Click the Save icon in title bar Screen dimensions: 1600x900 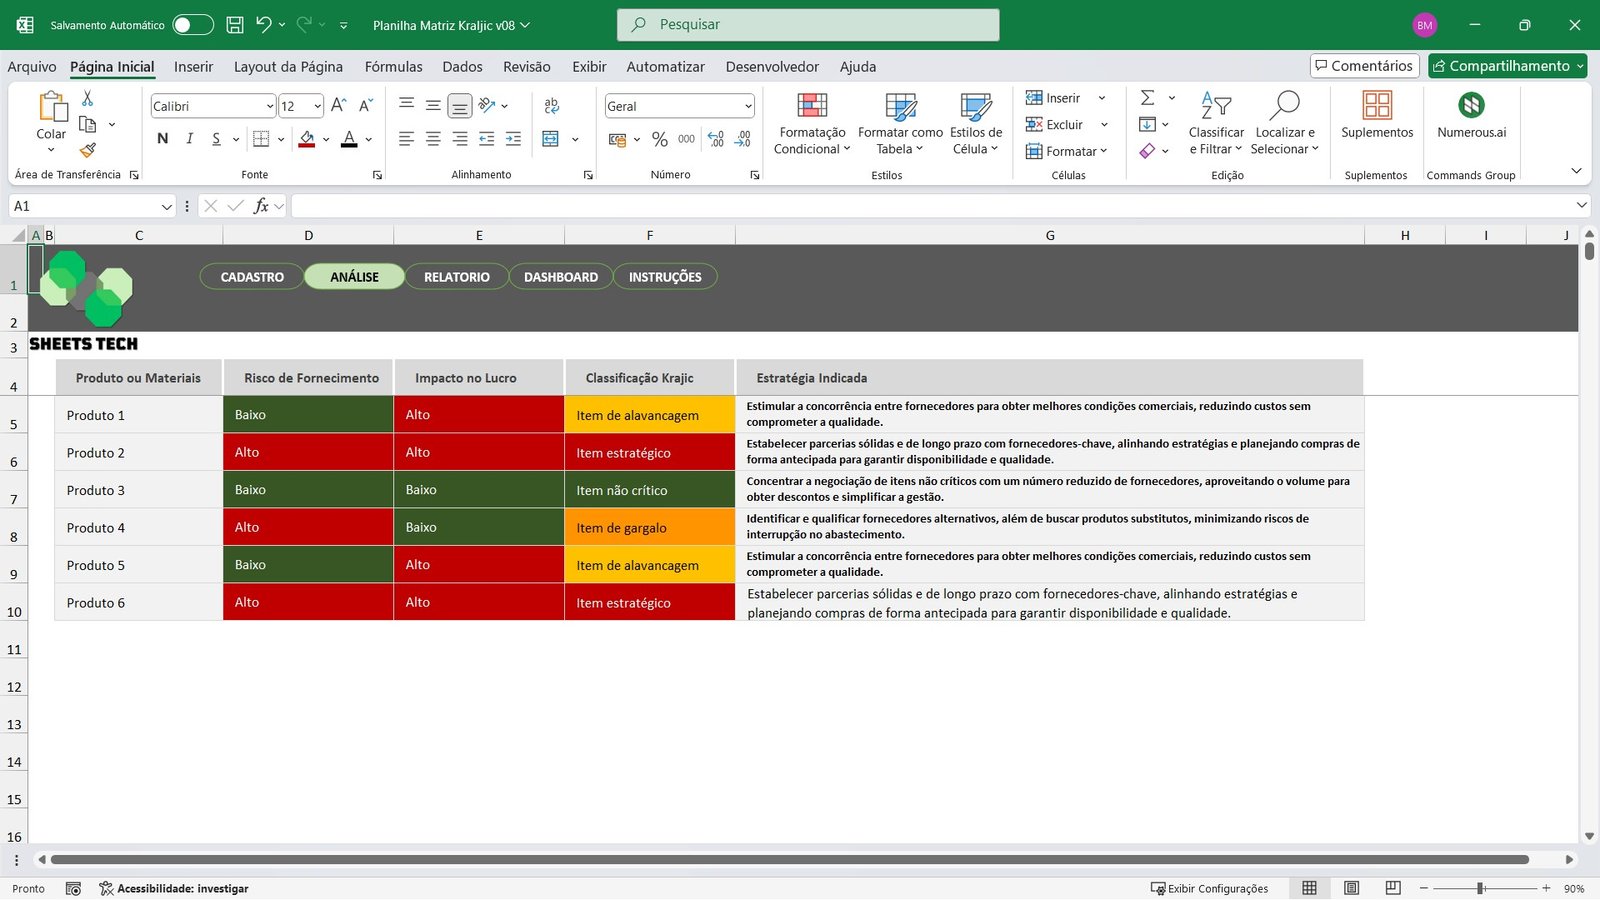point(235,25)
